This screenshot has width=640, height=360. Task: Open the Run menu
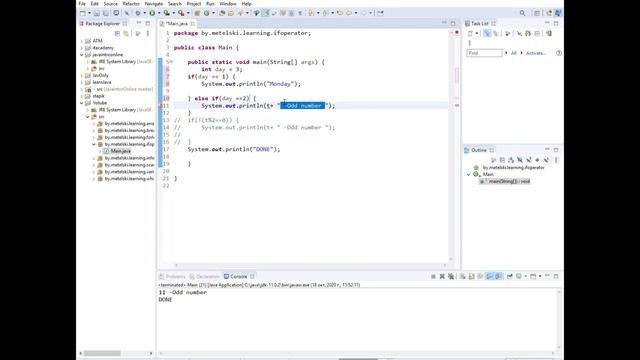pos(210,4)
